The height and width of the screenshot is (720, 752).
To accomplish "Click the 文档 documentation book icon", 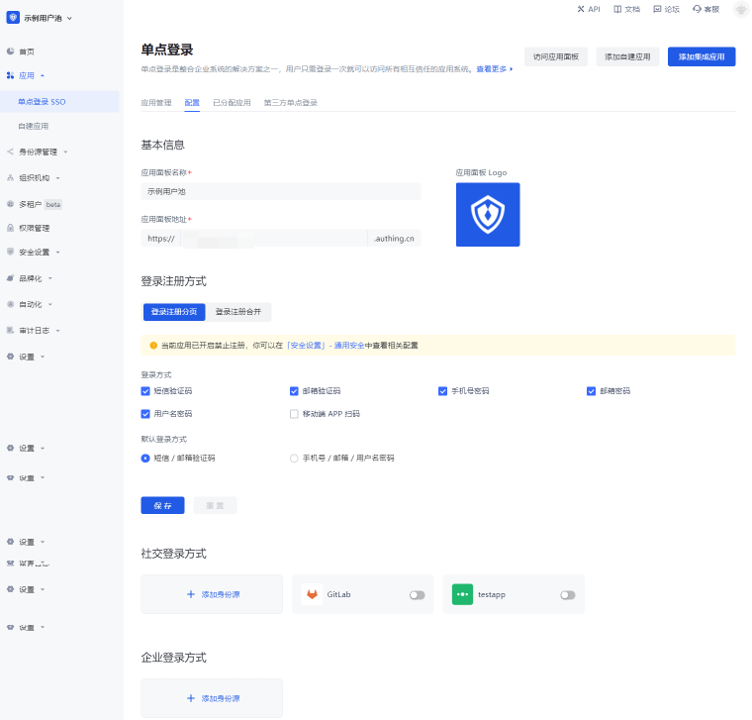I will pos(619,9).
